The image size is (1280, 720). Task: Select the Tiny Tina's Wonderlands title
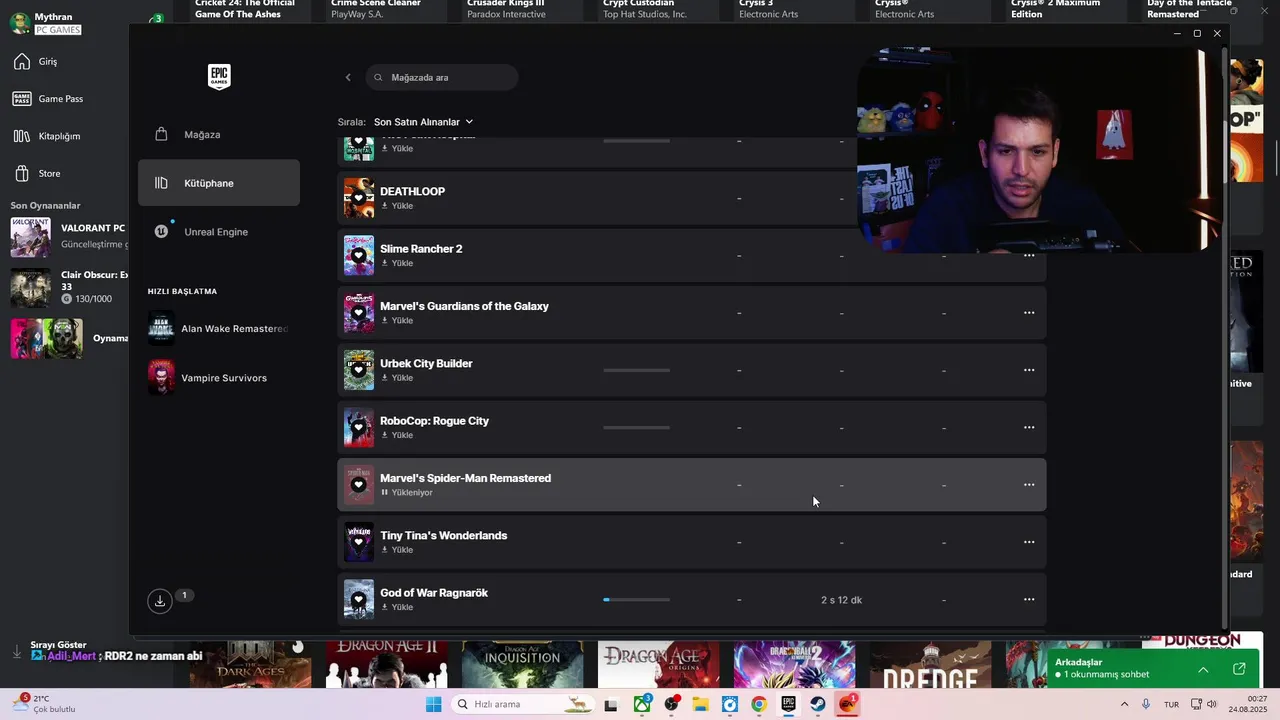coord(443,535)
